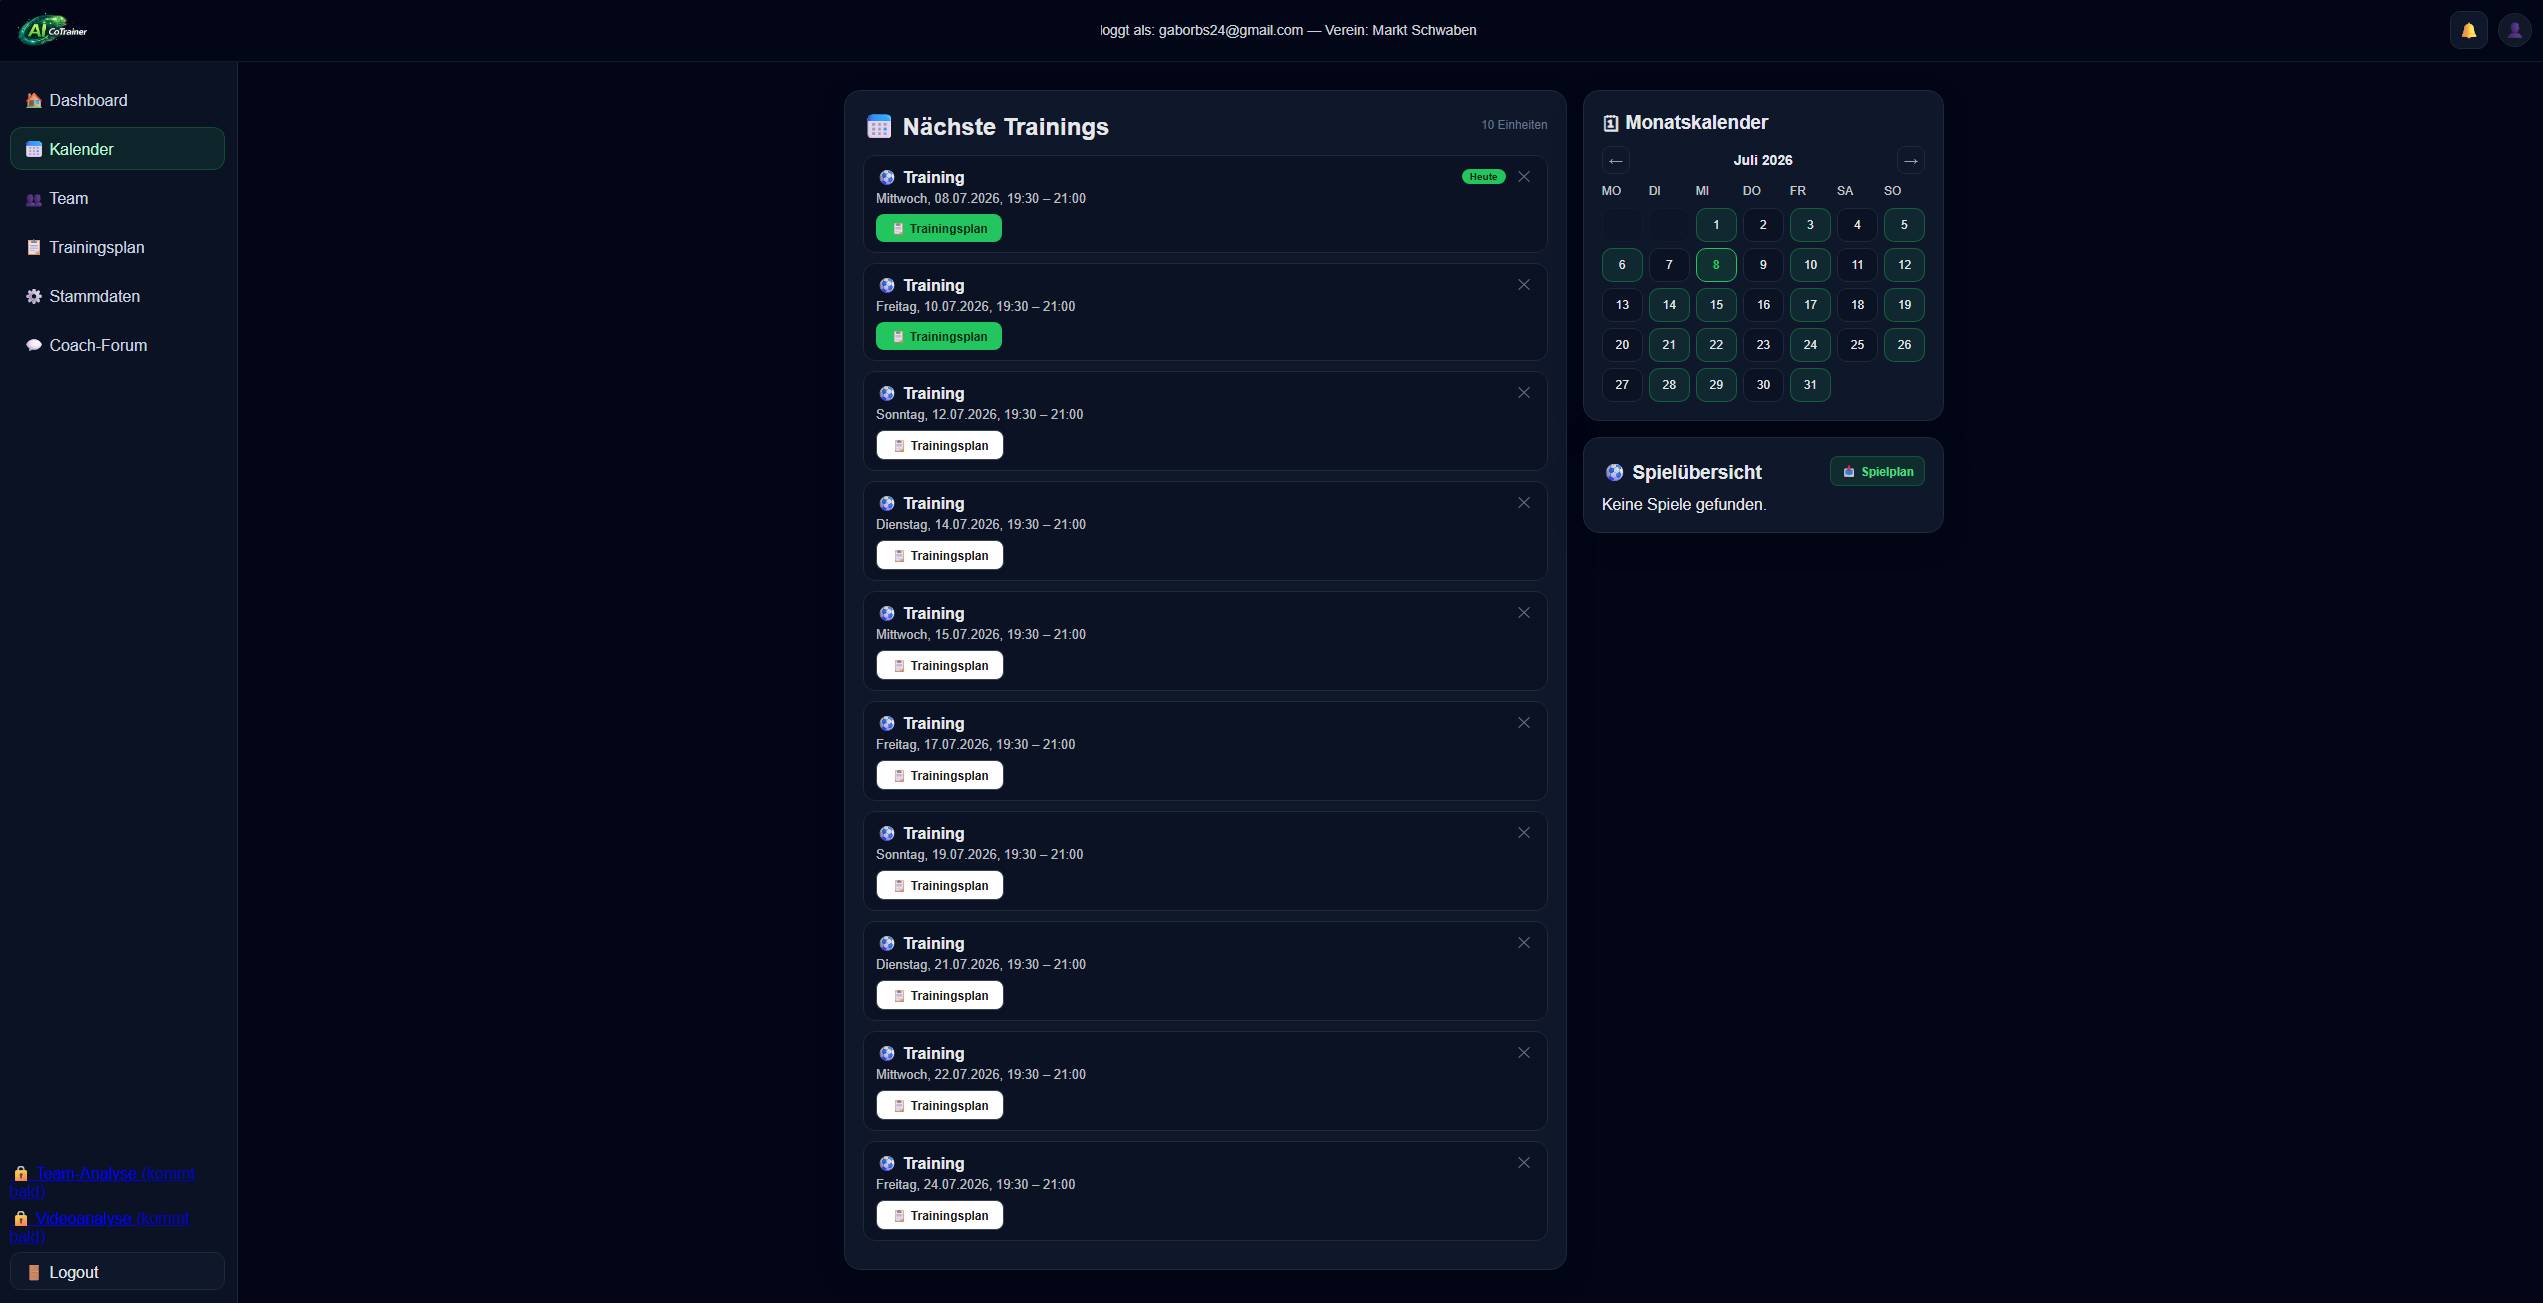Open the green Trainingsplan for 08.07.2026
2543x1303 pixels.
point(938,229)
